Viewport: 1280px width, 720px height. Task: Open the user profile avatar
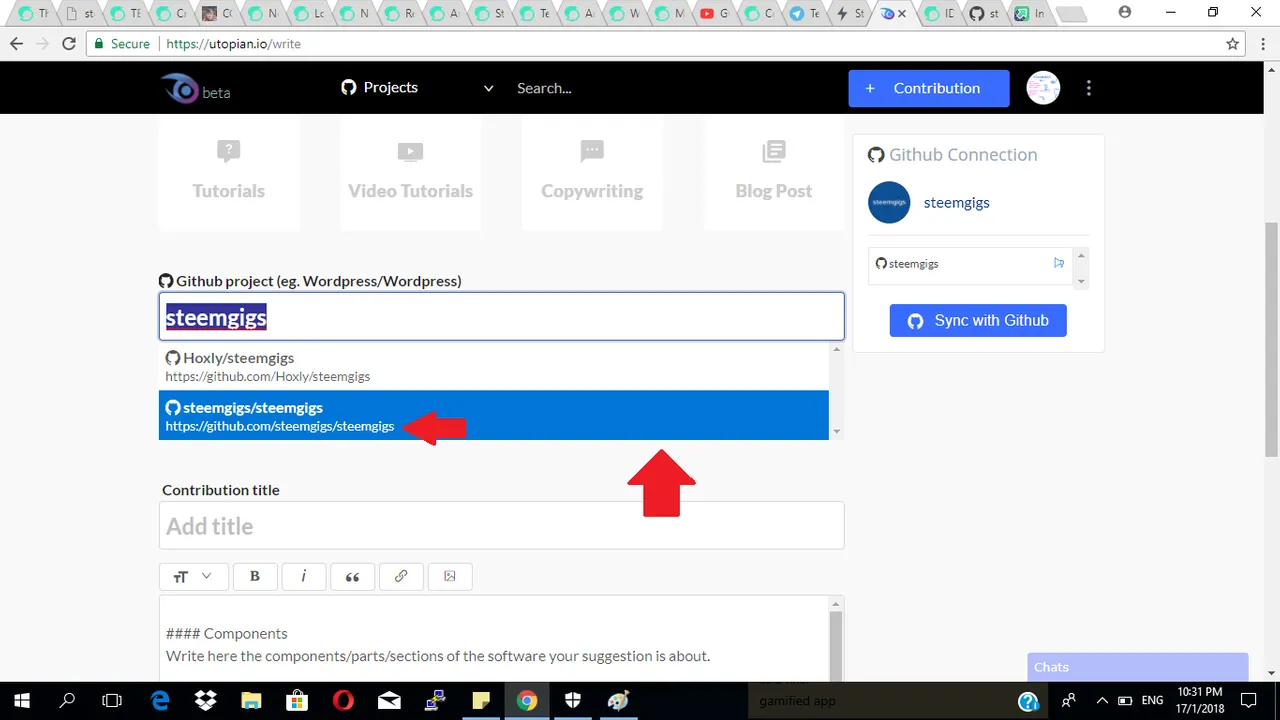tap(1043, 88)
